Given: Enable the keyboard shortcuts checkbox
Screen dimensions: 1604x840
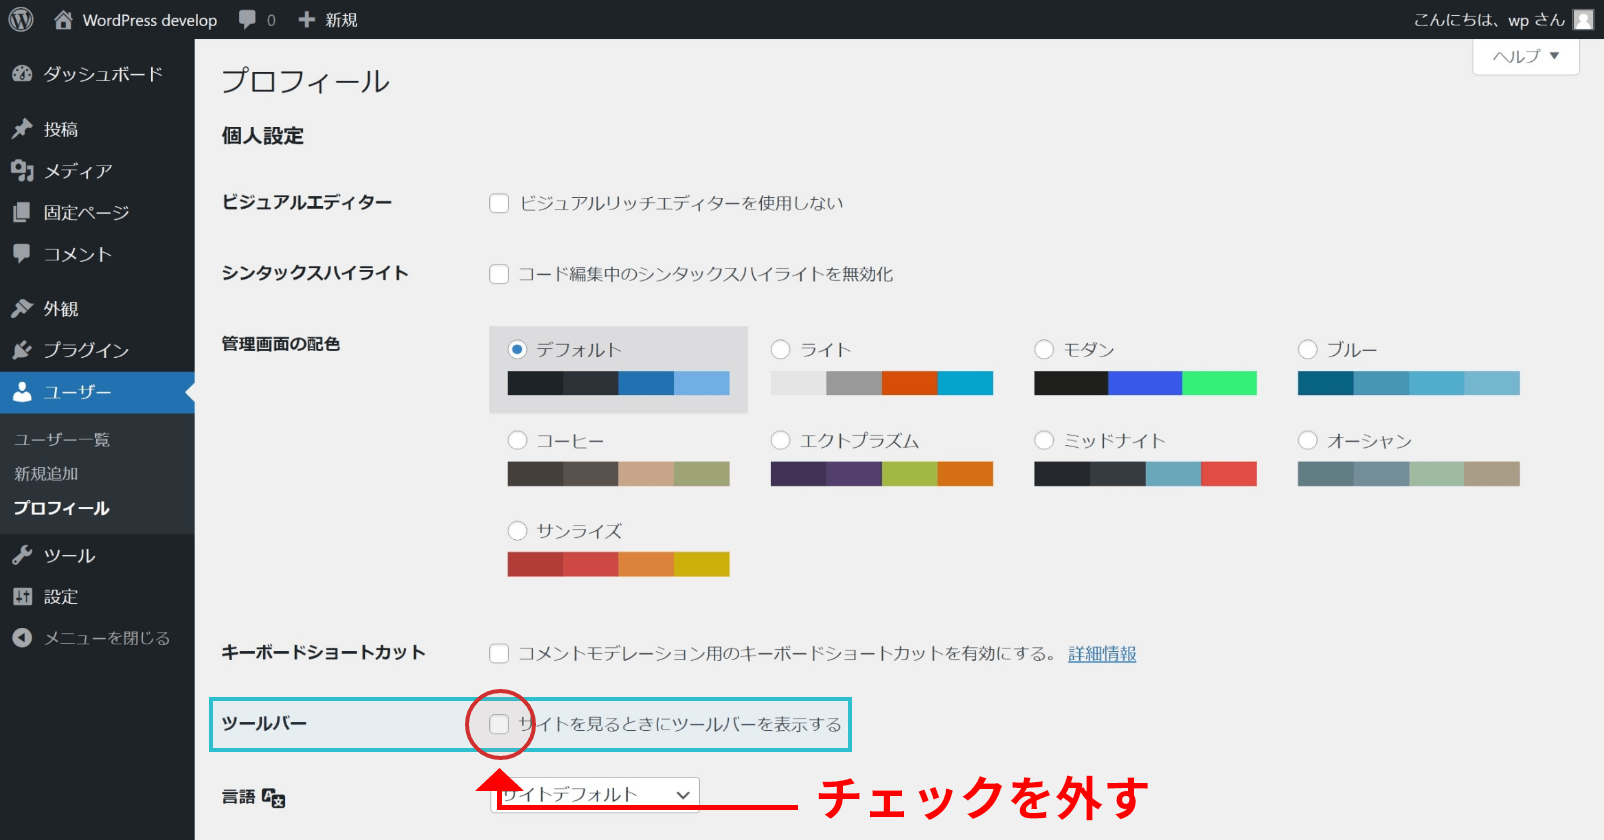Looking at the screenshot, I should click(499, 654).
